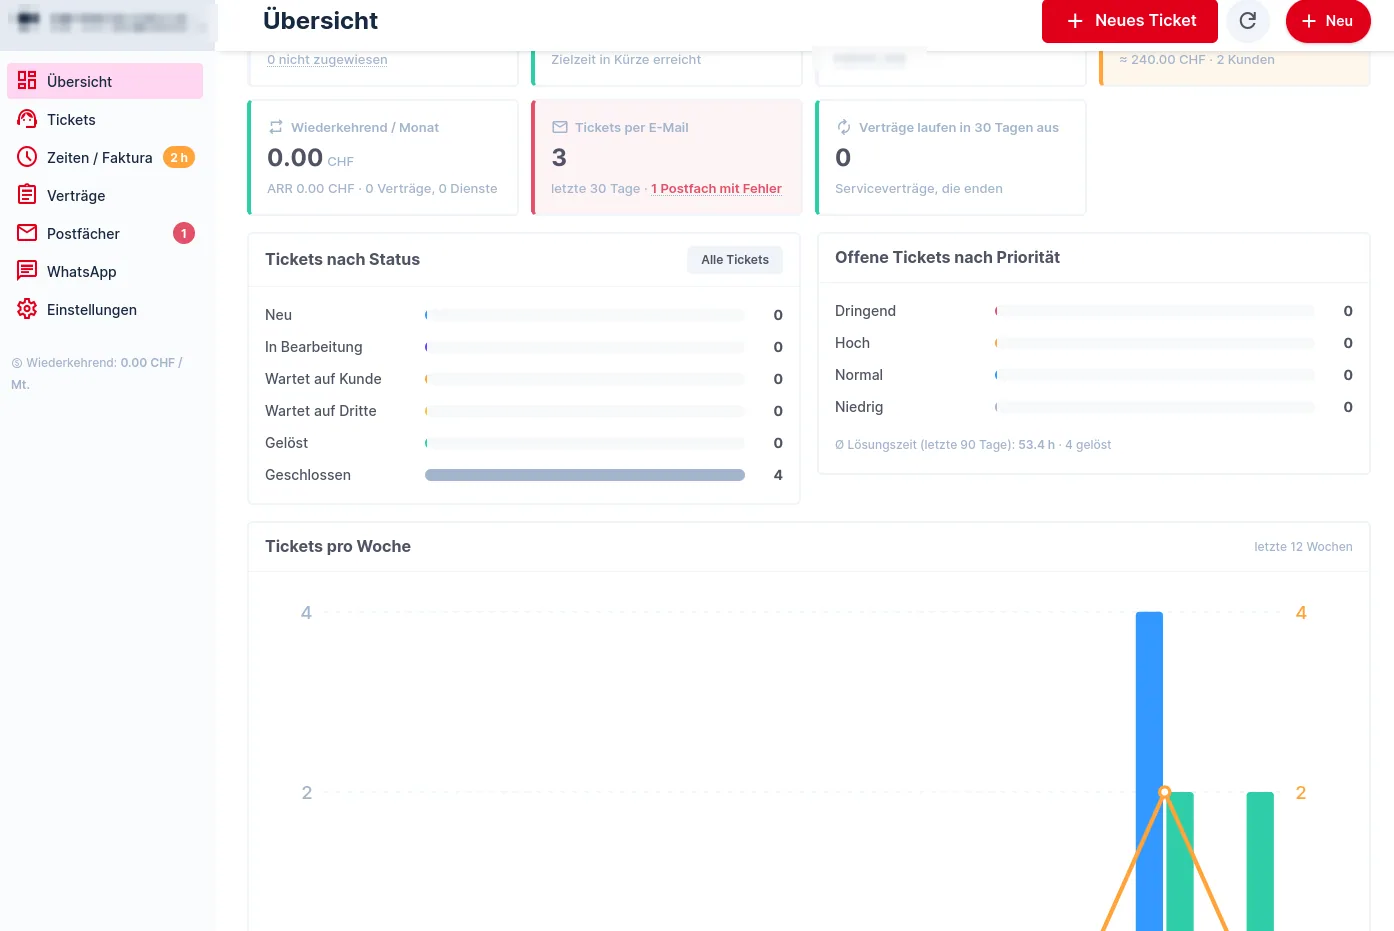This screenshot has width=1394, height=931.
Task: Click the 'Gelöst' status label
Action: [x=286, y=443]
